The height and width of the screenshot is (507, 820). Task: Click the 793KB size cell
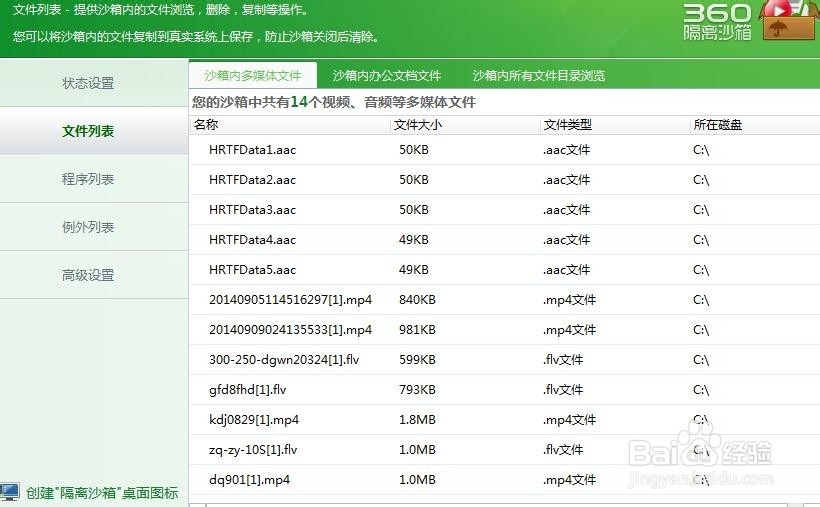417,390
